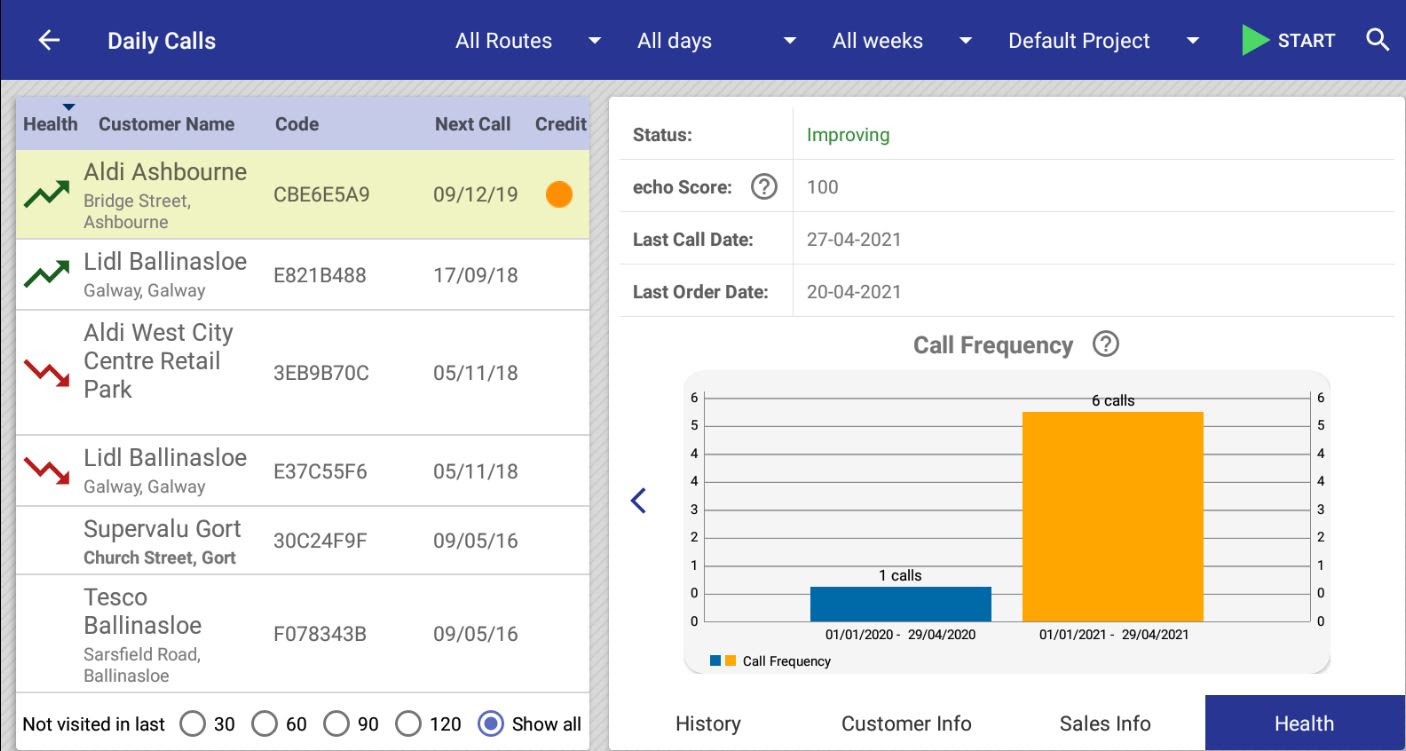The height and width of the screenshot is (751, 1406).
Task: Click Last Order Date value 20-04-2021
Action: tap(854, 293)
